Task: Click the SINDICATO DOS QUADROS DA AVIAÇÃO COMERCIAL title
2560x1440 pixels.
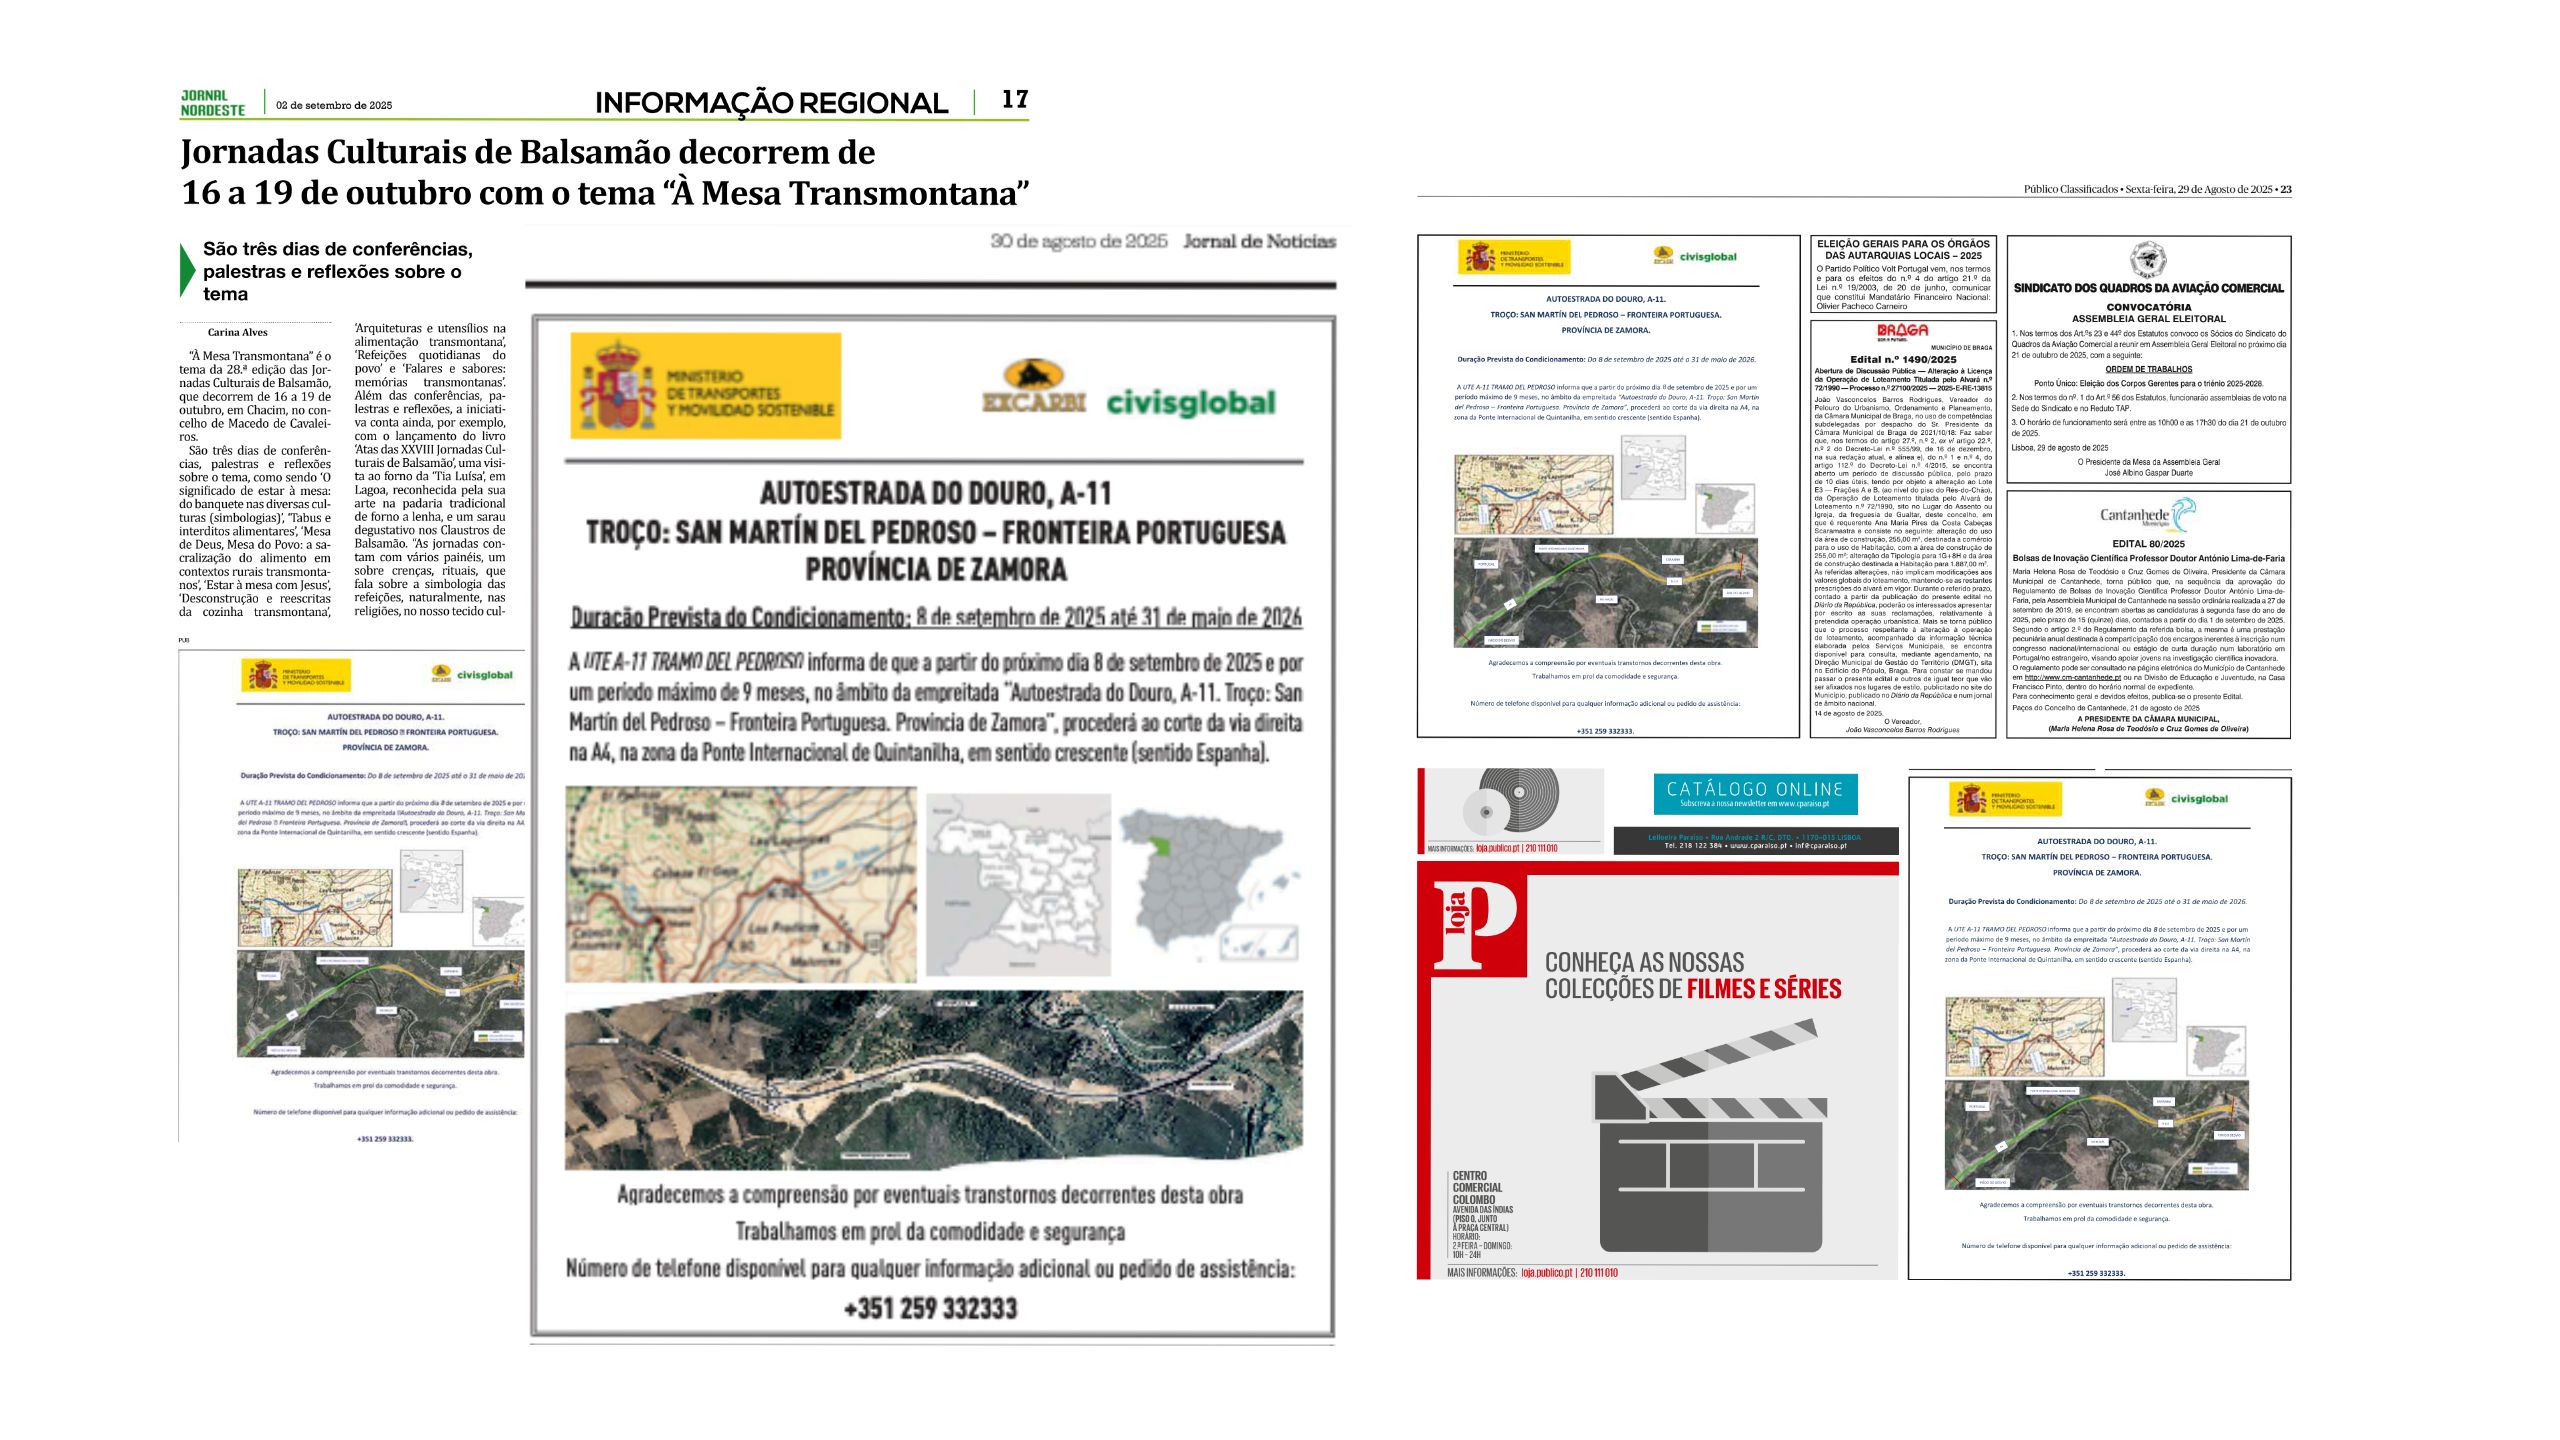Action: [x=2148, y=288]
